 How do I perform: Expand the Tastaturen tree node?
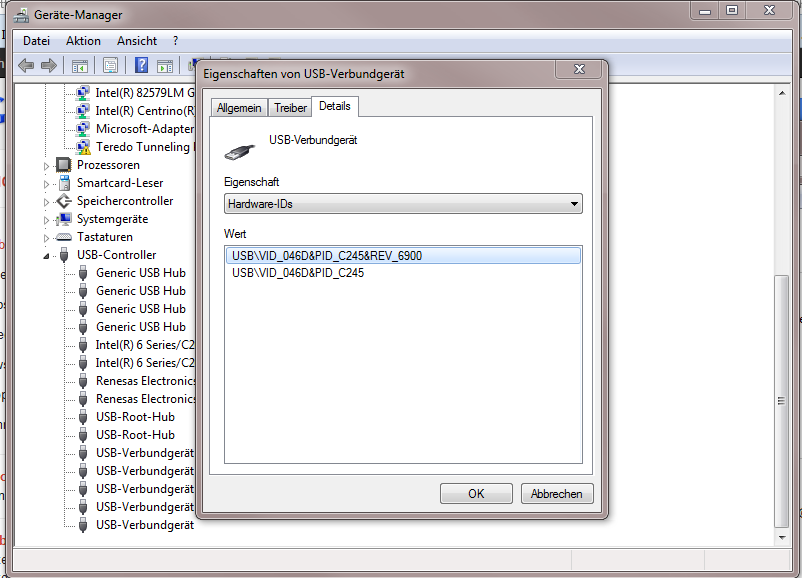pos(46,238)
